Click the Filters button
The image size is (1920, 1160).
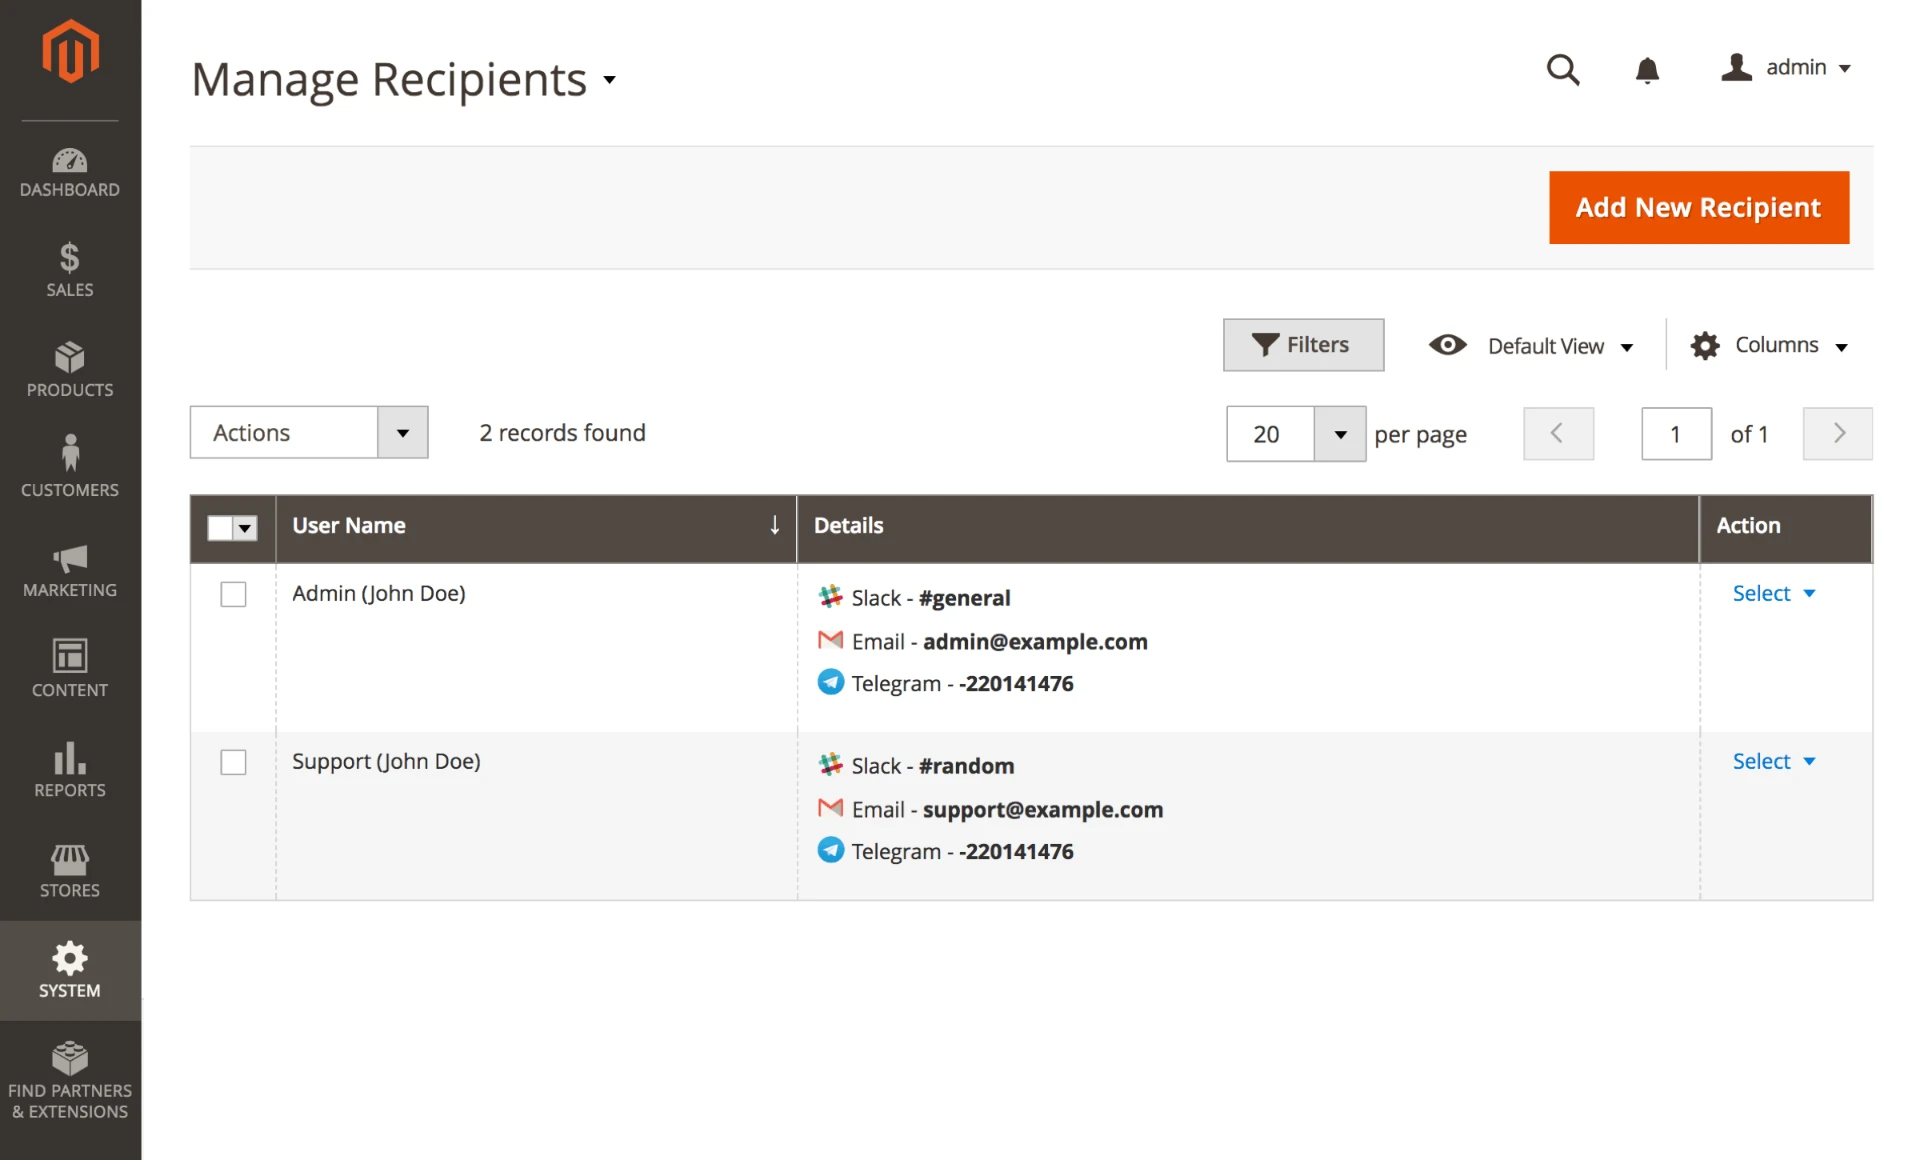[x=1302, y=345]
